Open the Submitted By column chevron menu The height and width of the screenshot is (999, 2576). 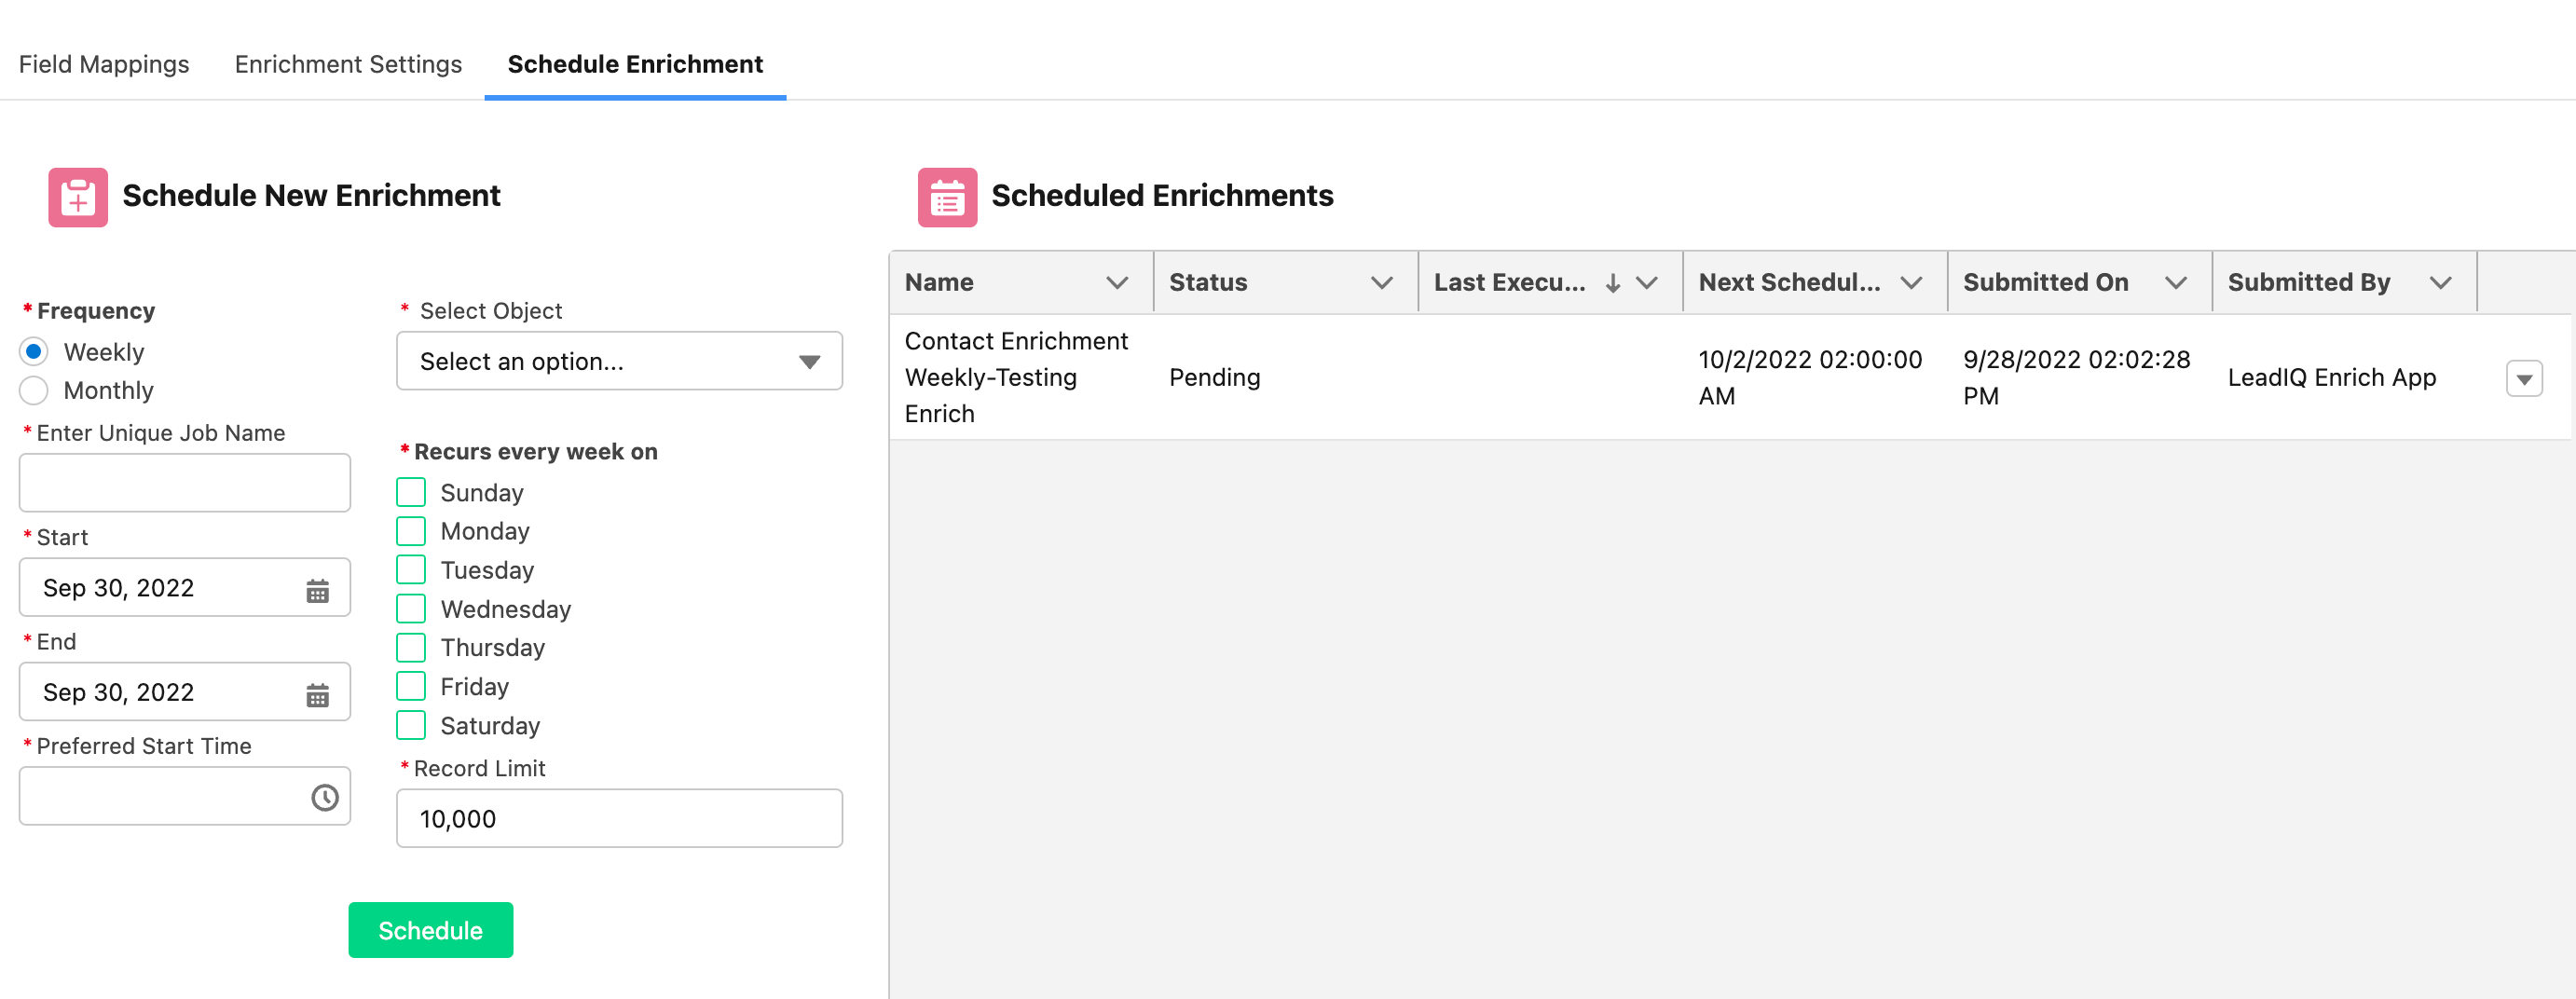tap(2440, 283)
